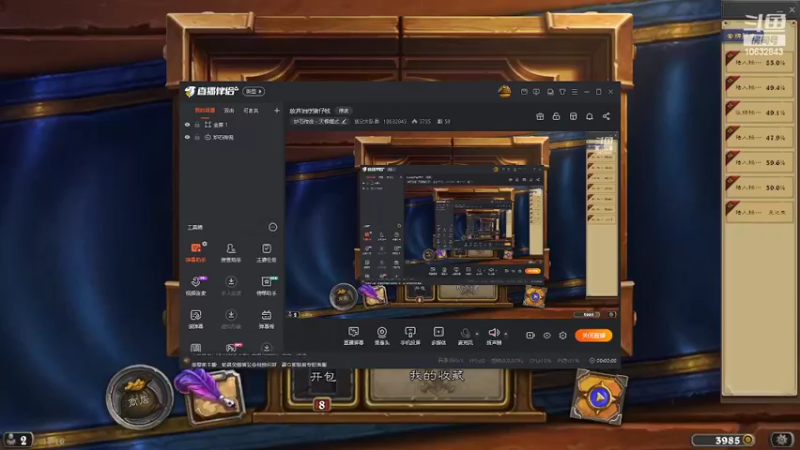
Task: Click the 3985 gold counter
Action: coord(723,440)
